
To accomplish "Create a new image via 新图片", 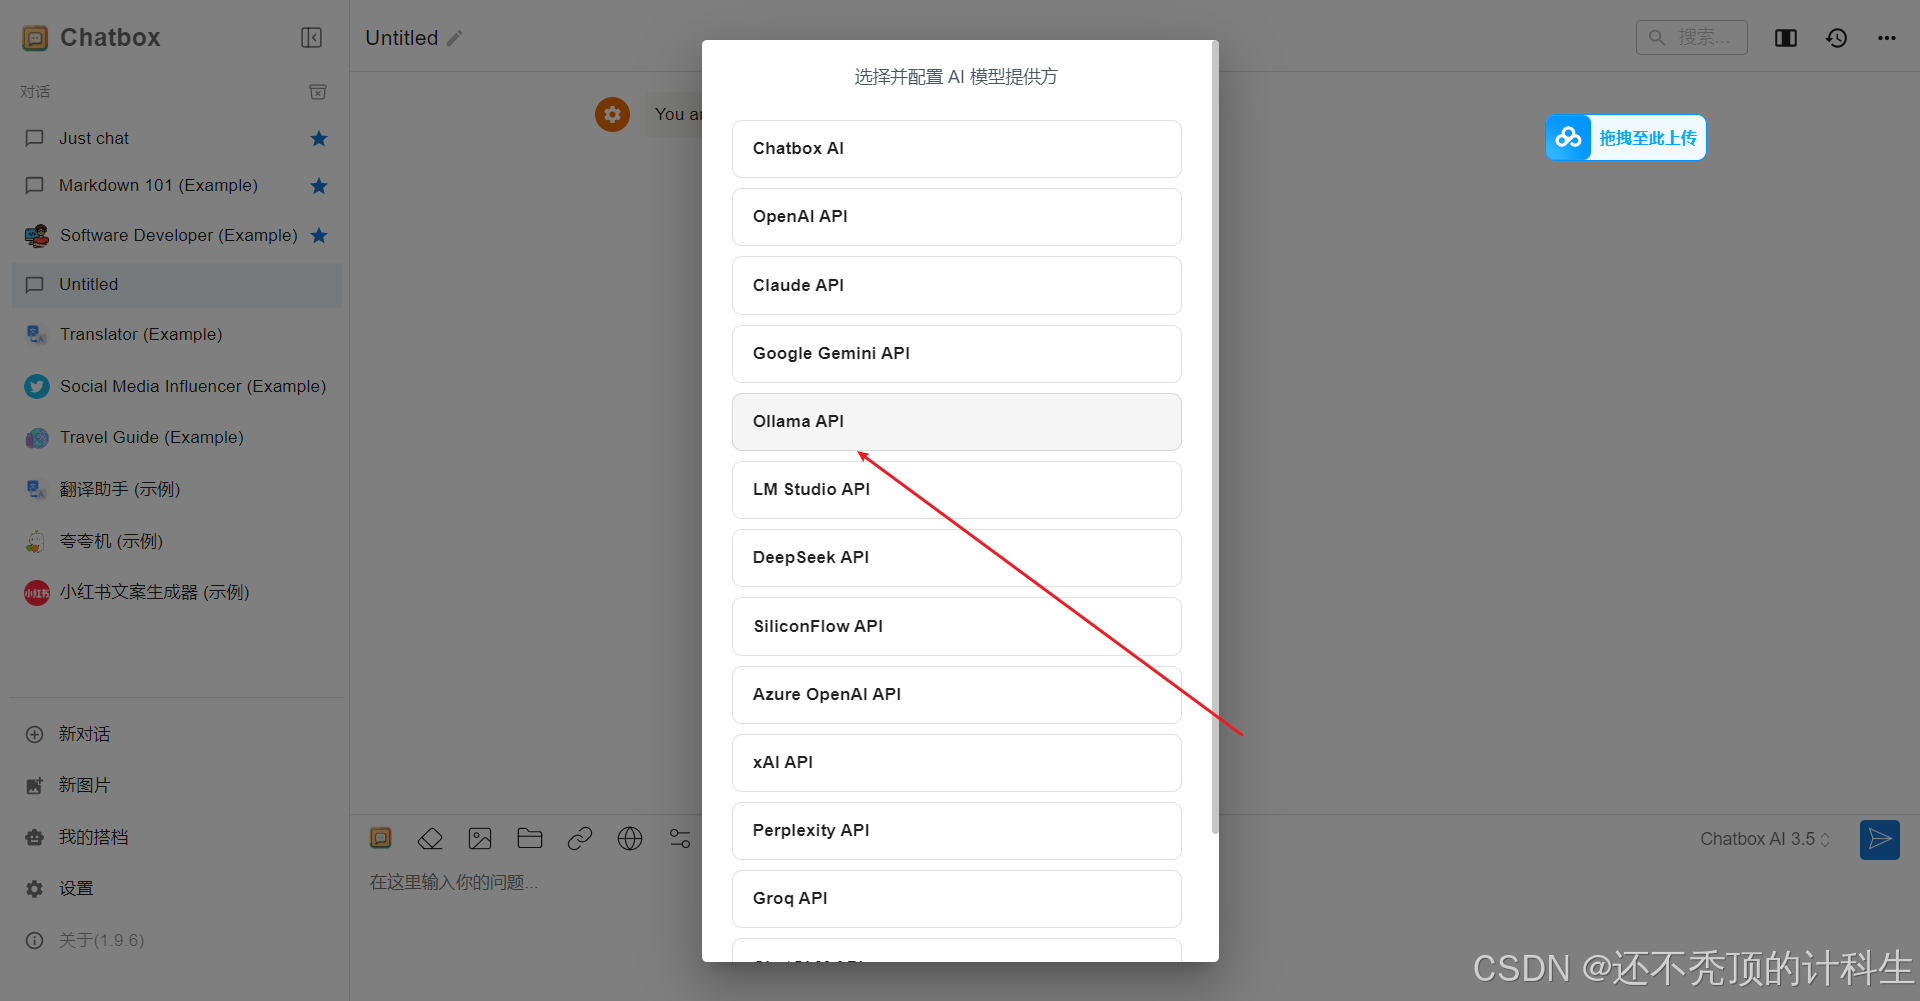I will pos(177,786).
